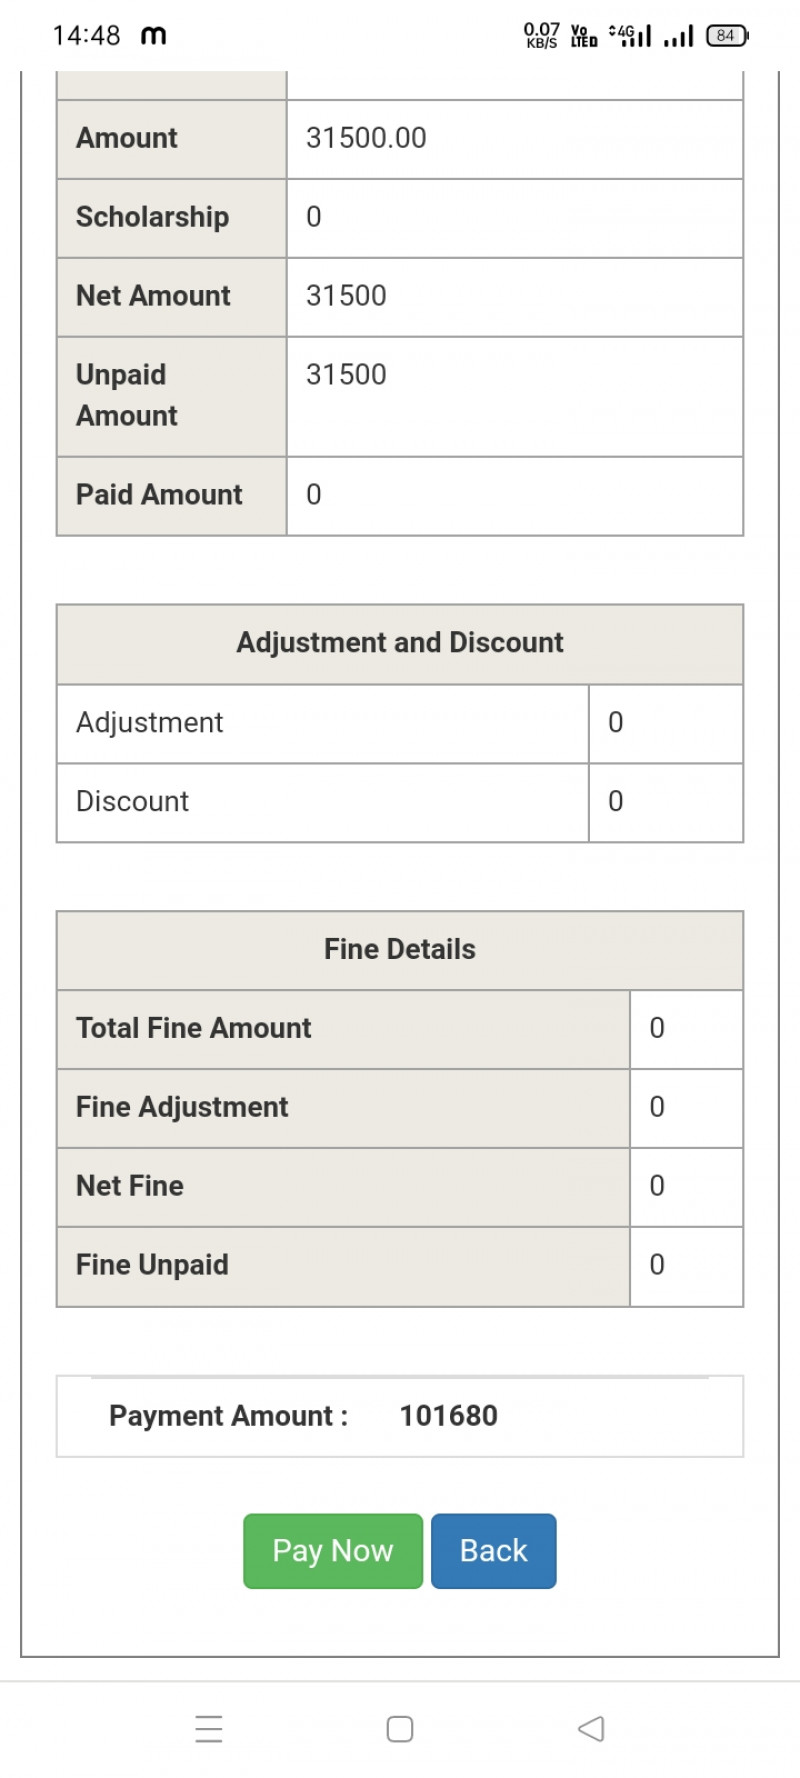
Task: Tap the Fine Details table header
Action: click(400, 949)
